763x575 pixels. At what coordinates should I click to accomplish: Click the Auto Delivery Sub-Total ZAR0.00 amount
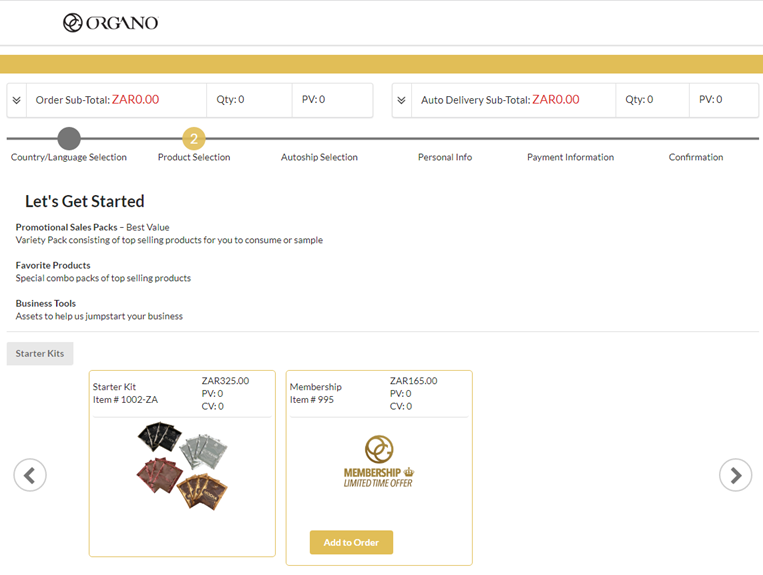pos(556,100)
